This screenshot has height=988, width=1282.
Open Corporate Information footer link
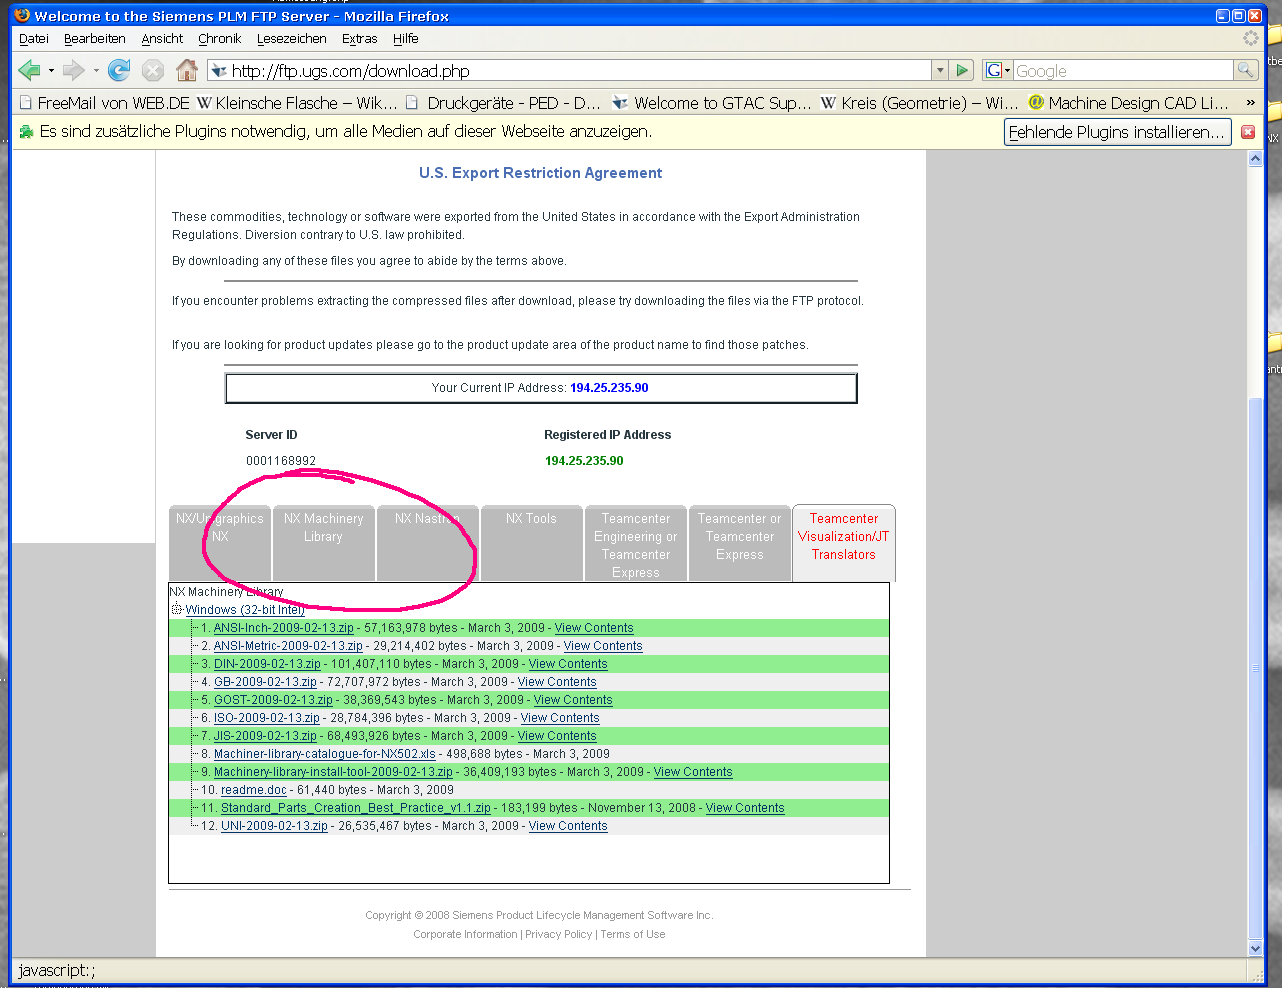pyautogui.click(x=466, y=934)
